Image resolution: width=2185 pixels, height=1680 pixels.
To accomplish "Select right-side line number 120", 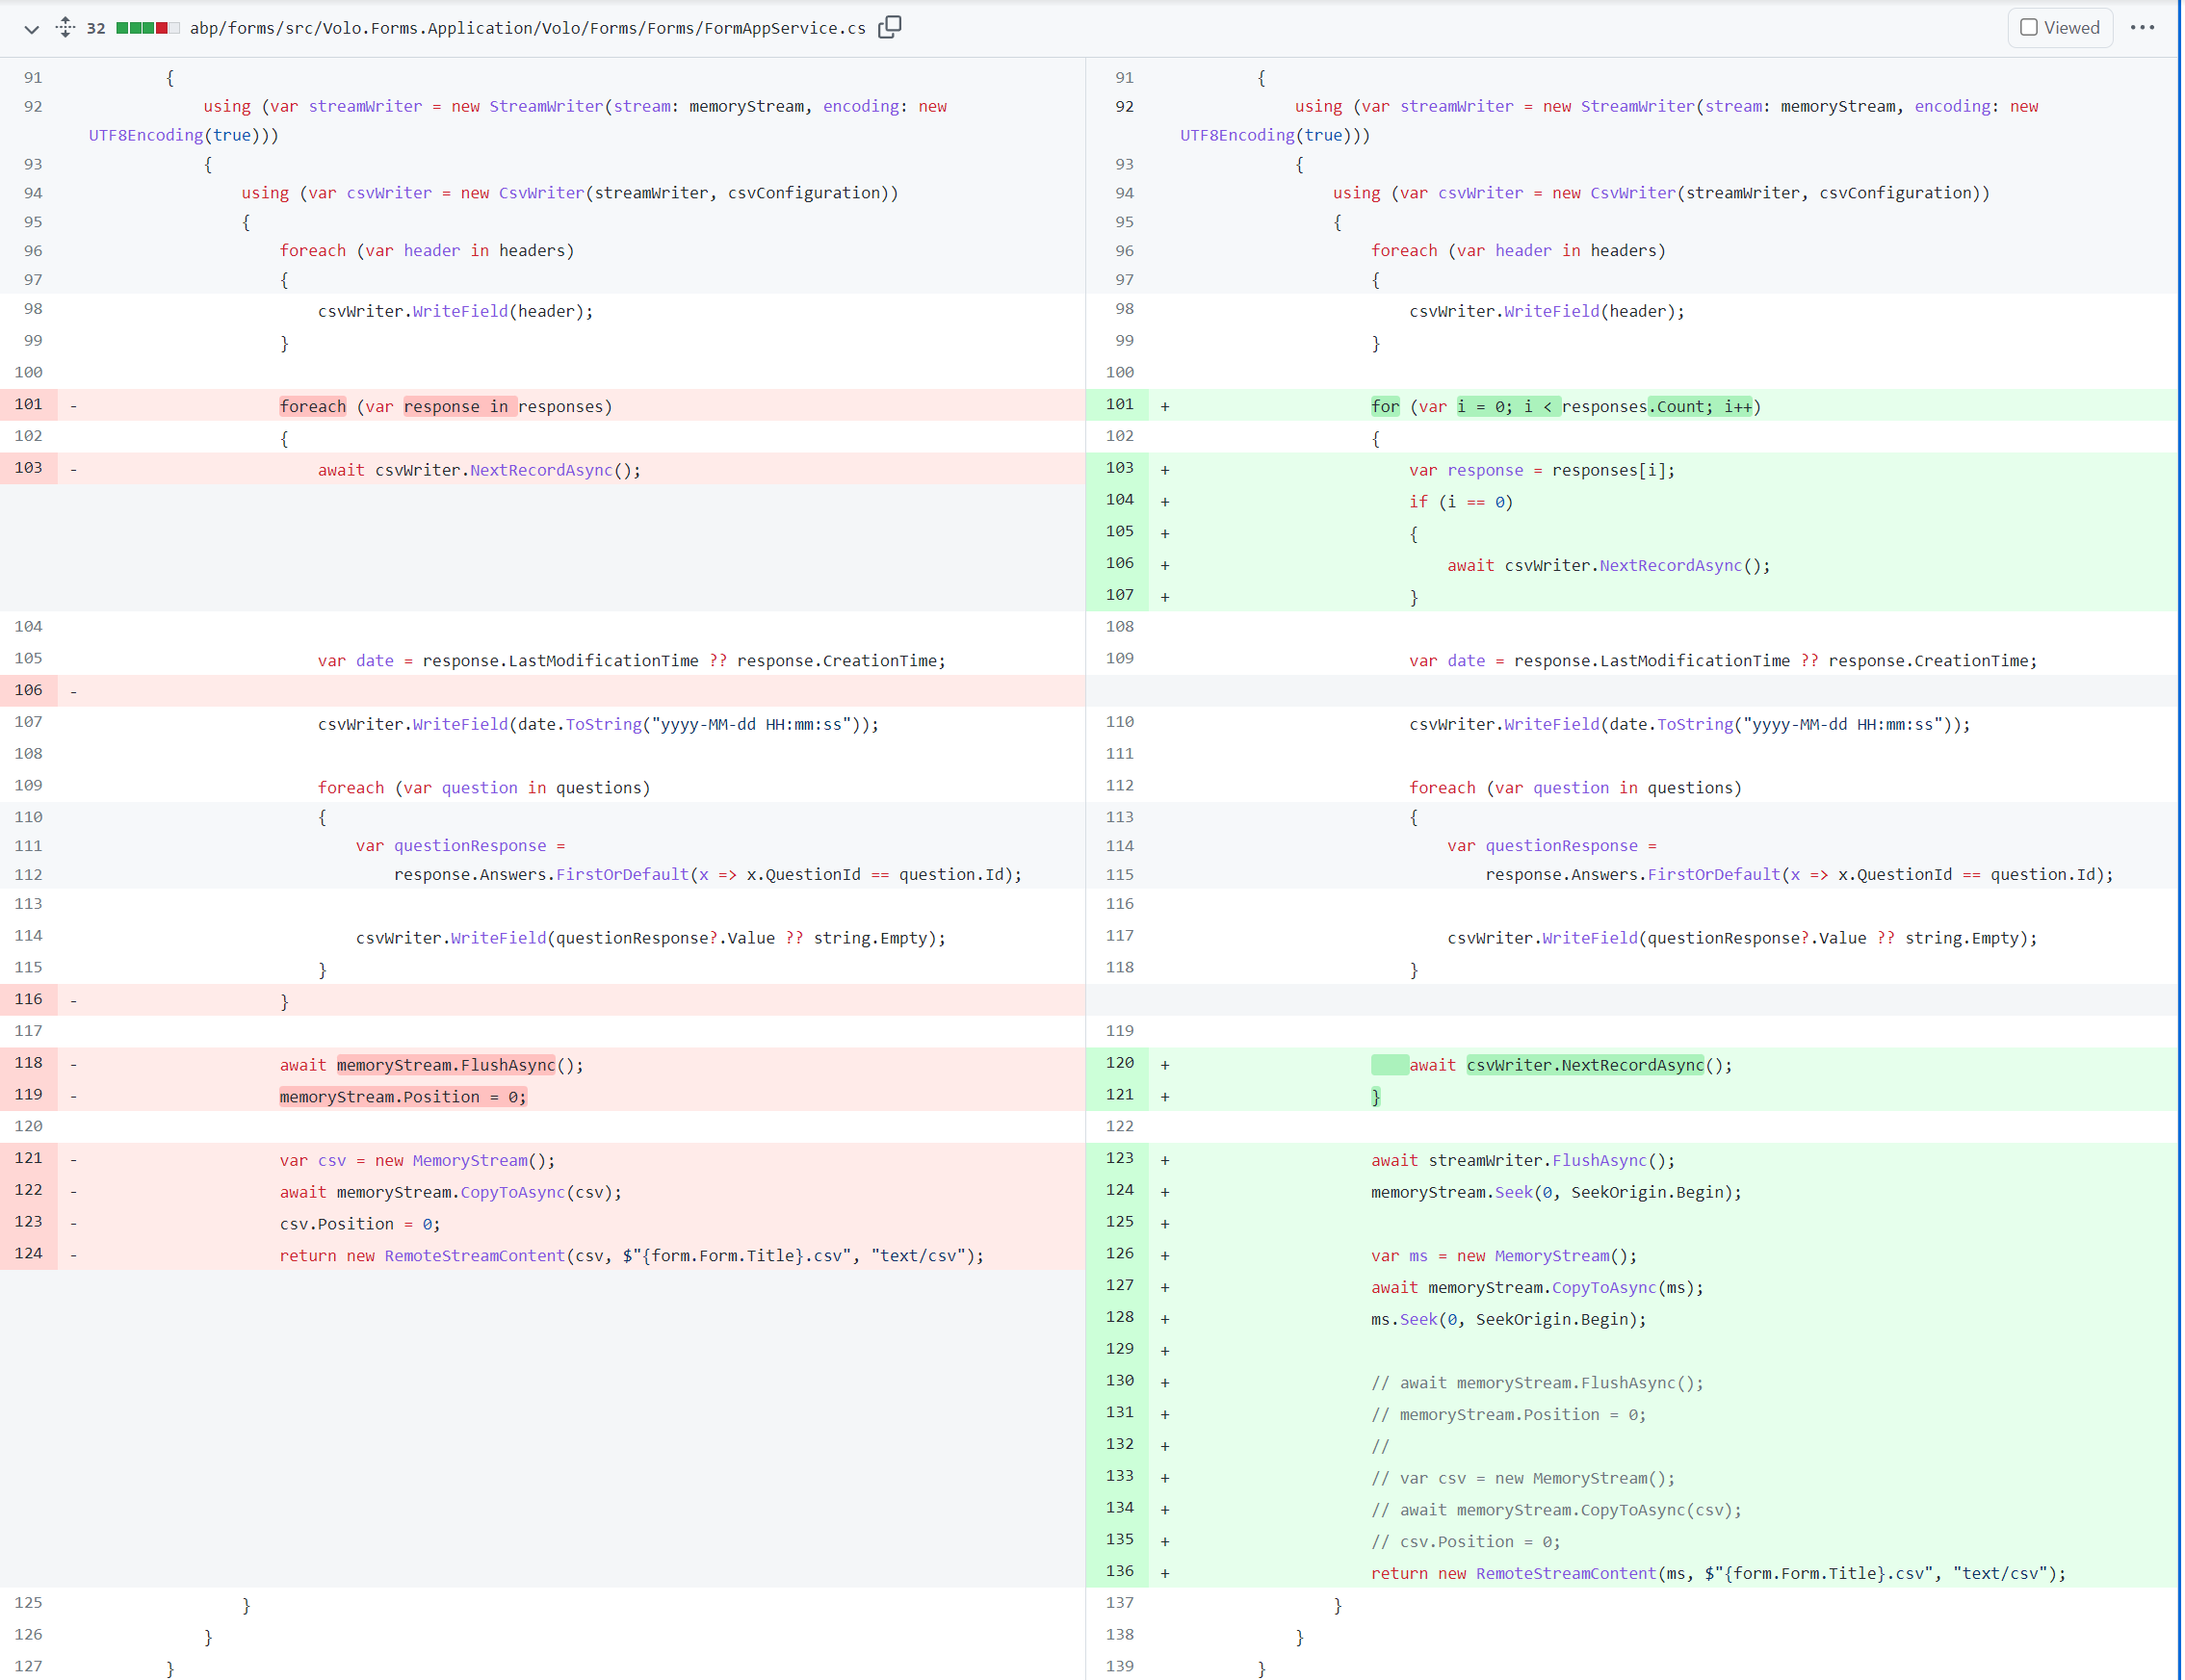I will tap(1119, 1063).
